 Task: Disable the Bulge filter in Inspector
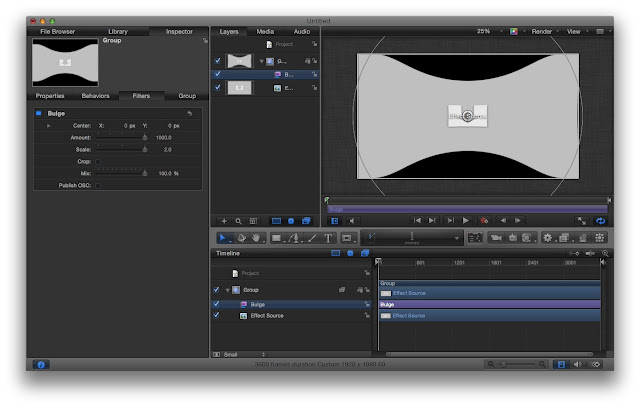[39, 113]
